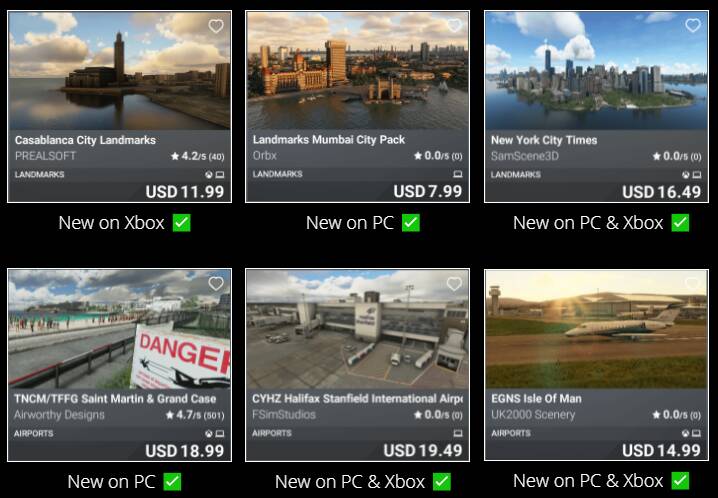Click green checkmark under Halifax Stanfield card

pos(442,482)
